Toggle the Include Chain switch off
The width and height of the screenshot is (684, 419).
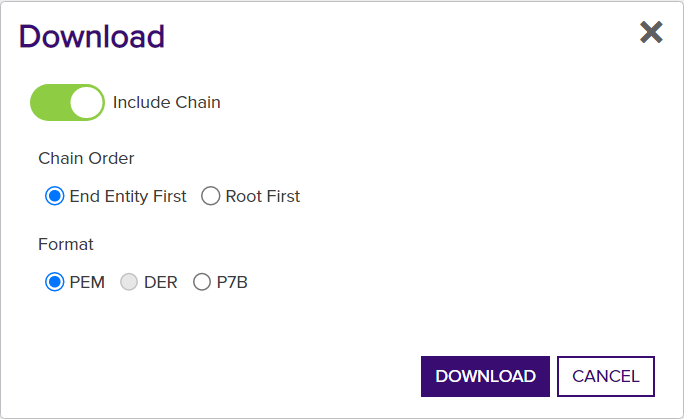tap(67, 102)
